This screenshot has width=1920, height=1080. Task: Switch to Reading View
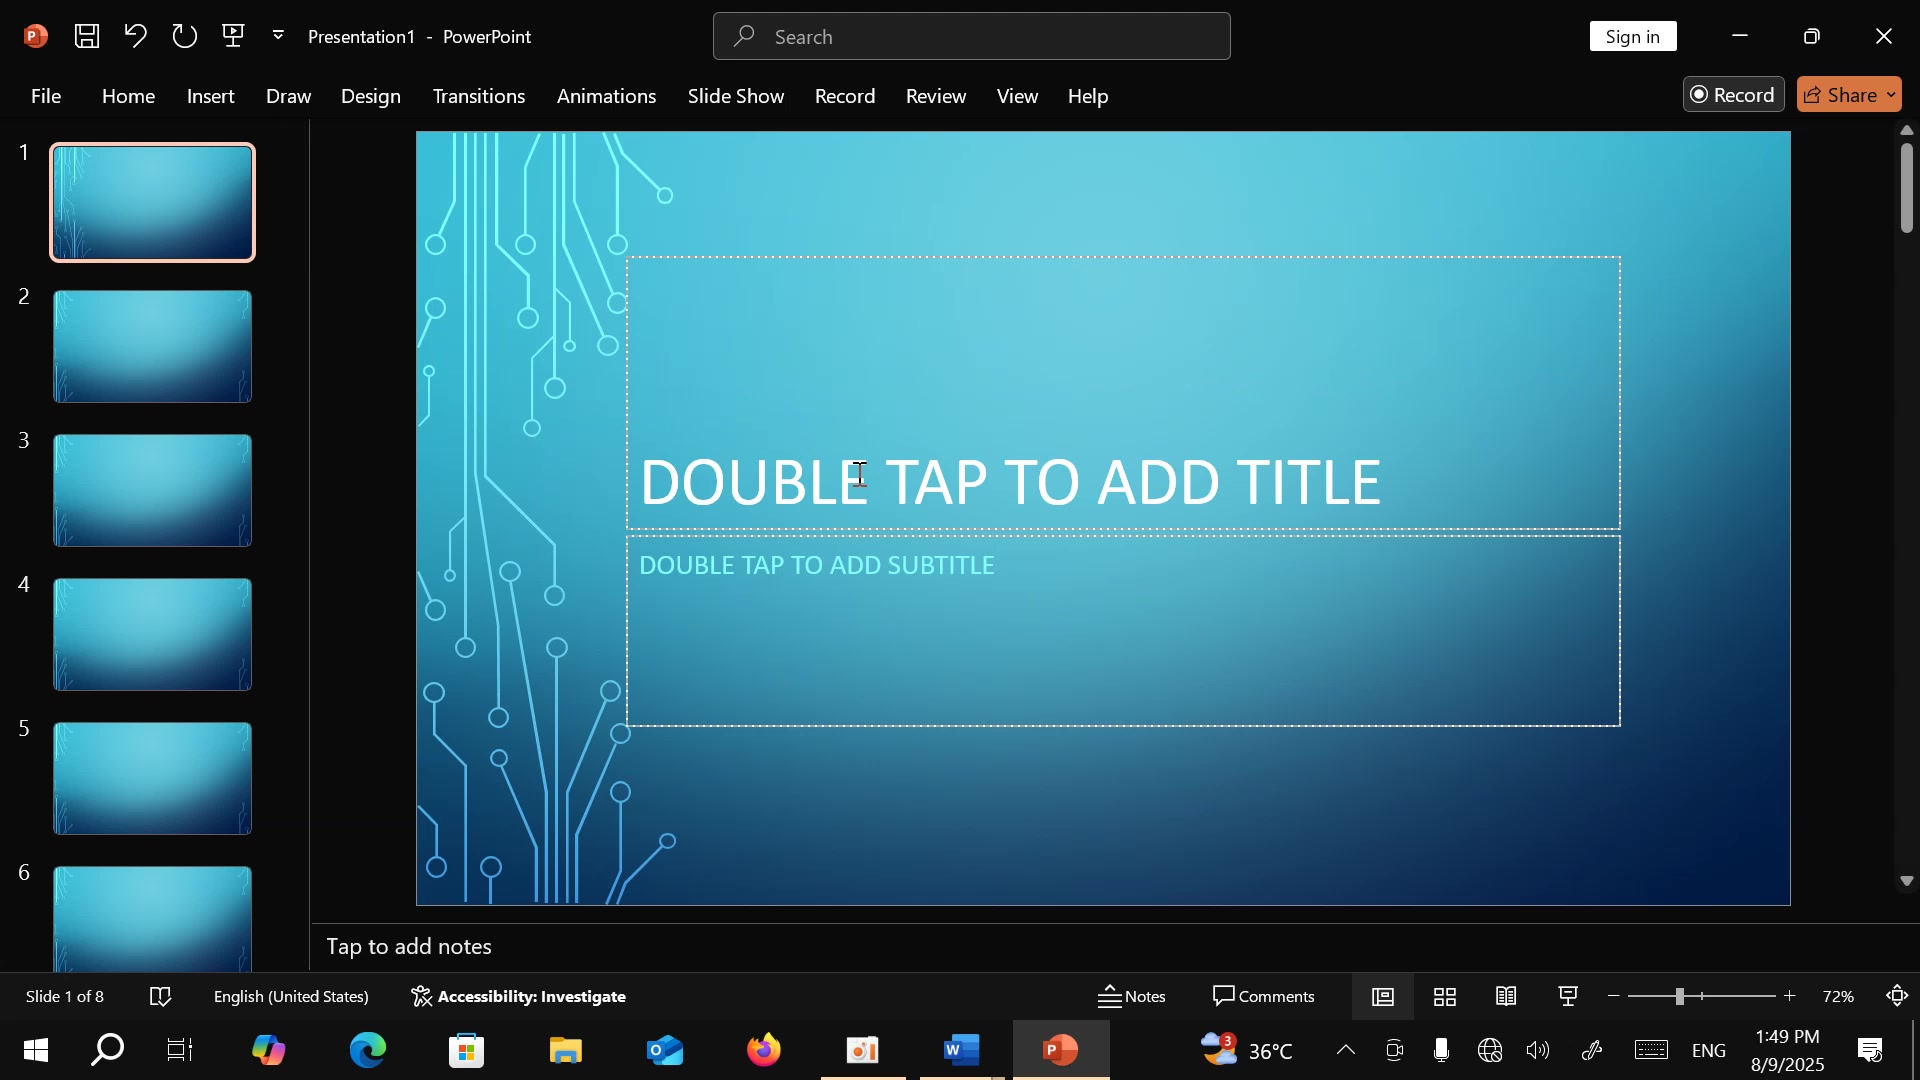[x=1507, y=997]
